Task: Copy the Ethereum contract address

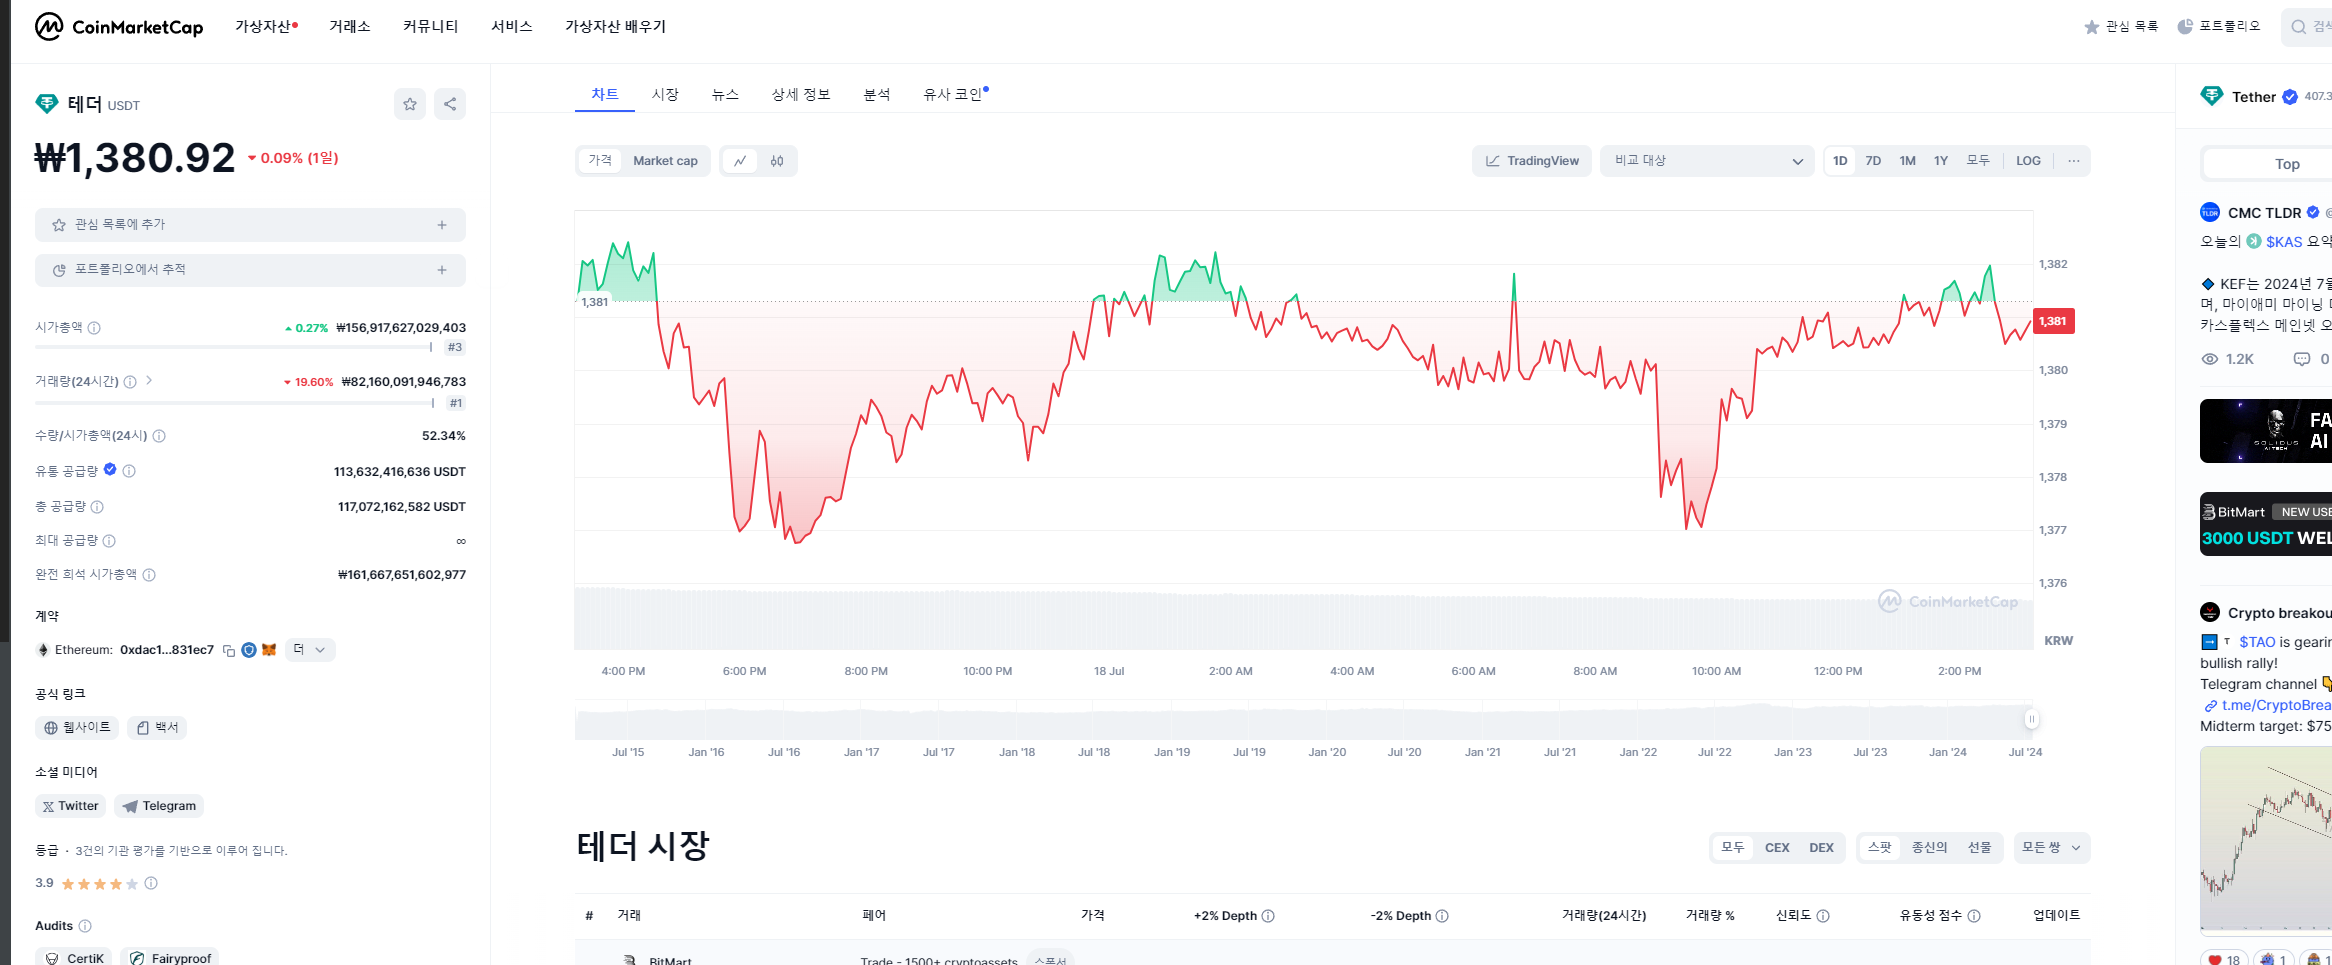Action: [229, 650]
